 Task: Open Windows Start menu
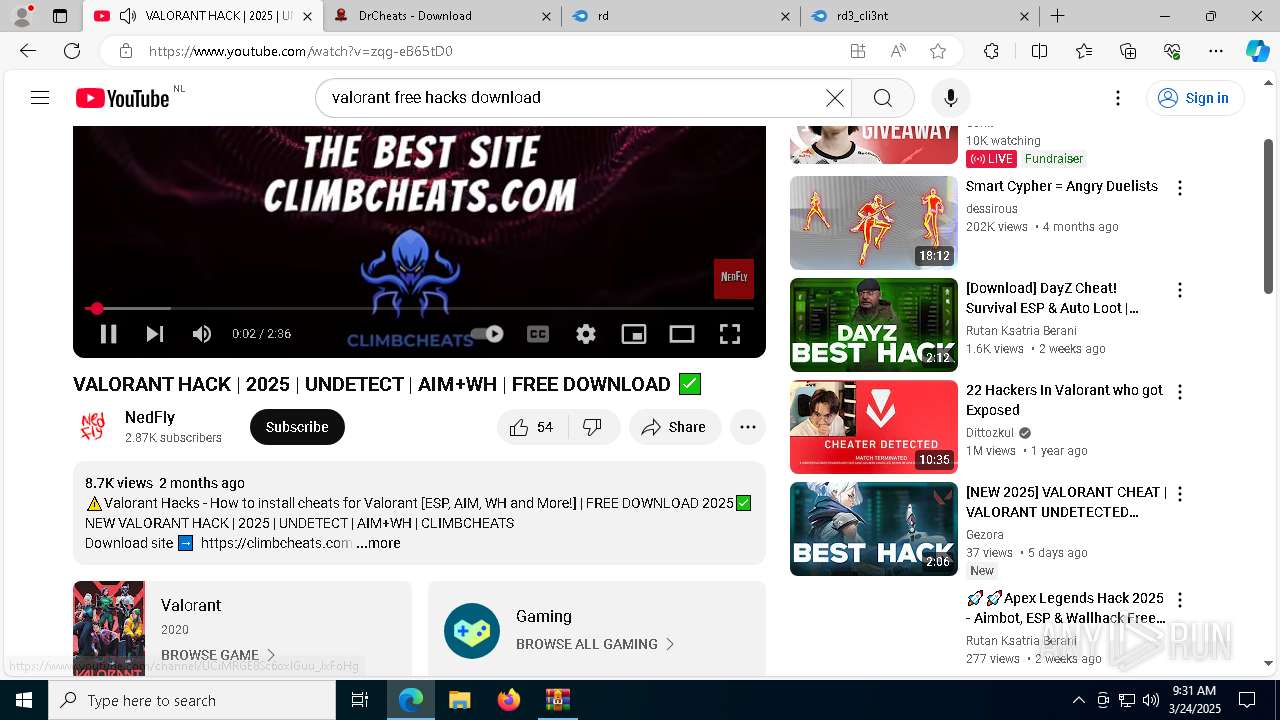(24, 700)
